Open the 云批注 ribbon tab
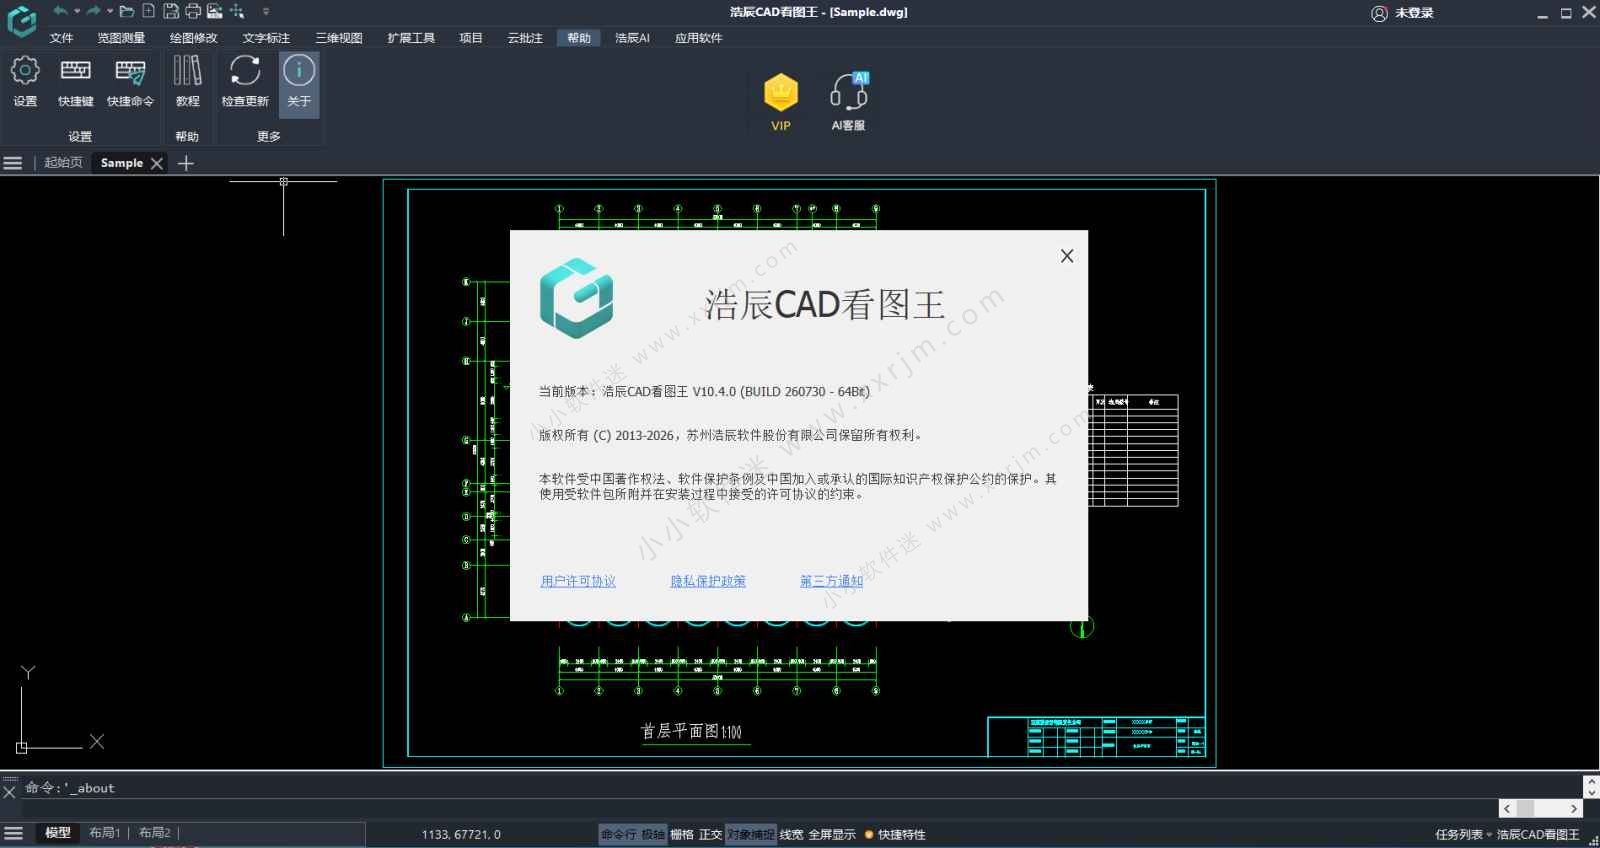Viewport: 1600px width, 848px height. (525, 38)
